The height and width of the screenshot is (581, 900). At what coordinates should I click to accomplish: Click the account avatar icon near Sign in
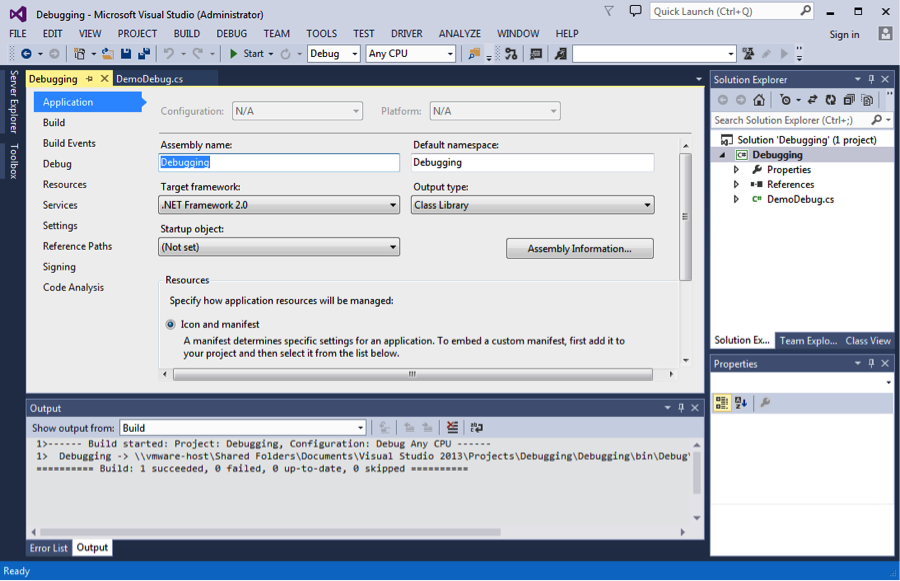point(885,33)
